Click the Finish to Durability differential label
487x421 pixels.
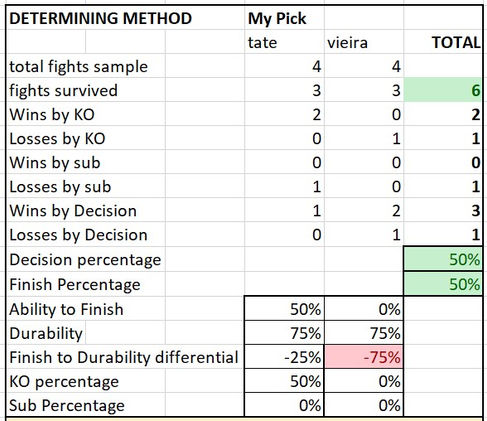pos(125,357)
